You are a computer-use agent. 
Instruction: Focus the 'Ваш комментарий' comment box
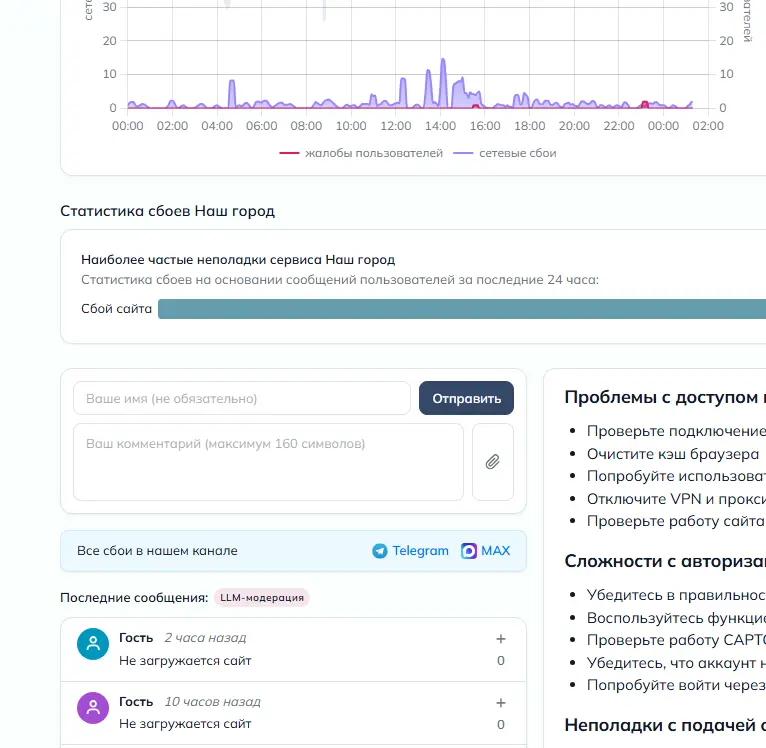point(268,462)
